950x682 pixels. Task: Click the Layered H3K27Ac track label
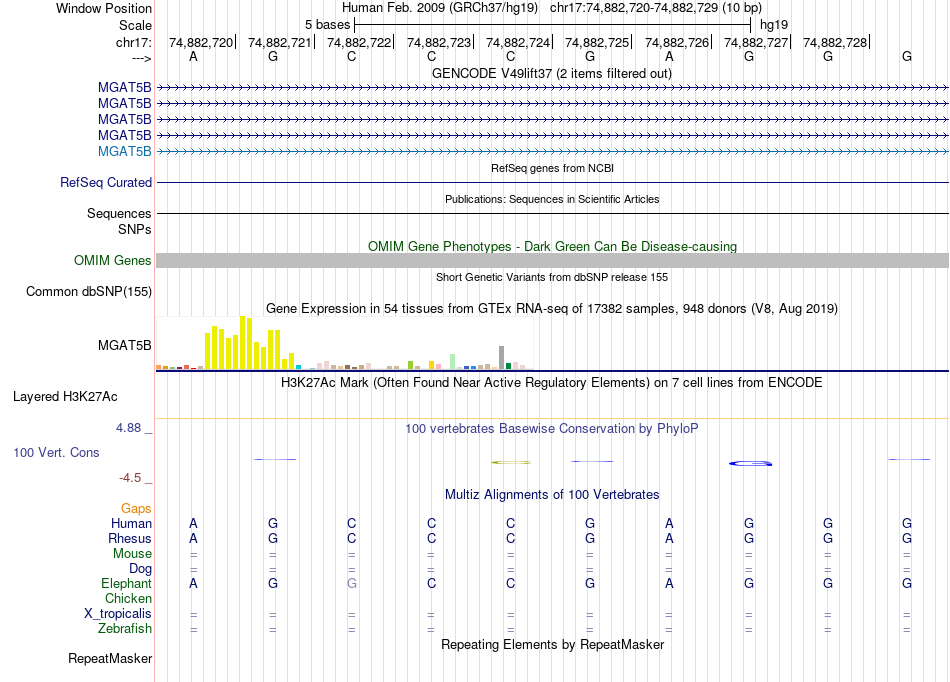coord(65,397)
